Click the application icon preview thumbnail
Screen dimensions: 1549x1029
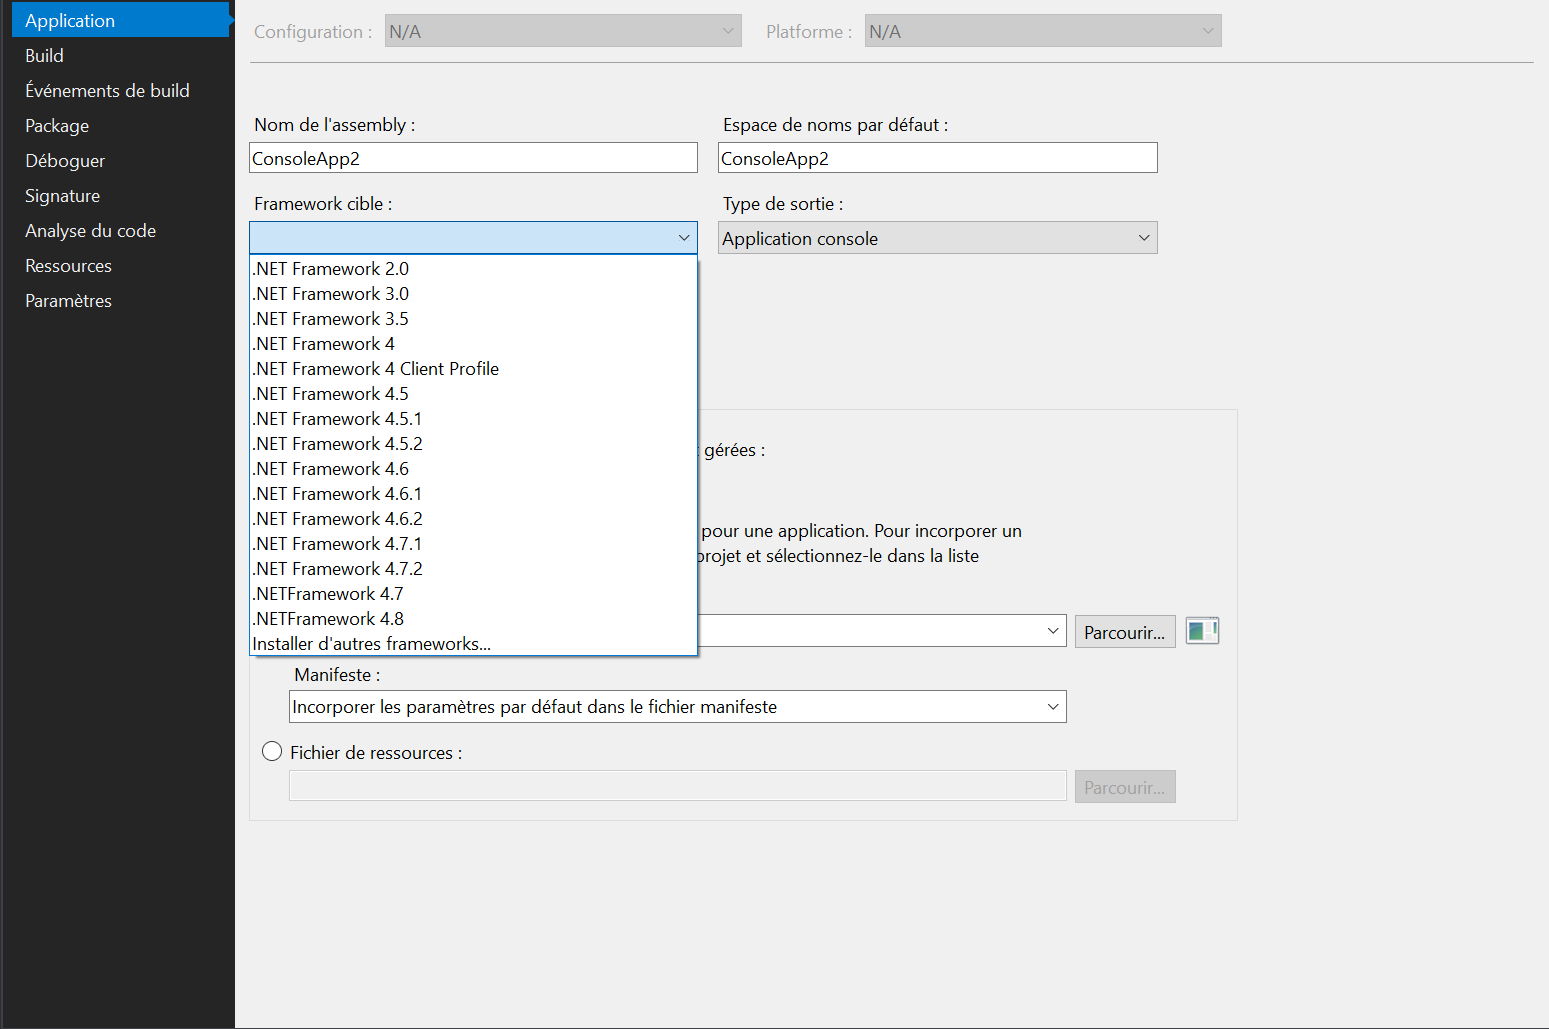click(x=1201, y=630)
